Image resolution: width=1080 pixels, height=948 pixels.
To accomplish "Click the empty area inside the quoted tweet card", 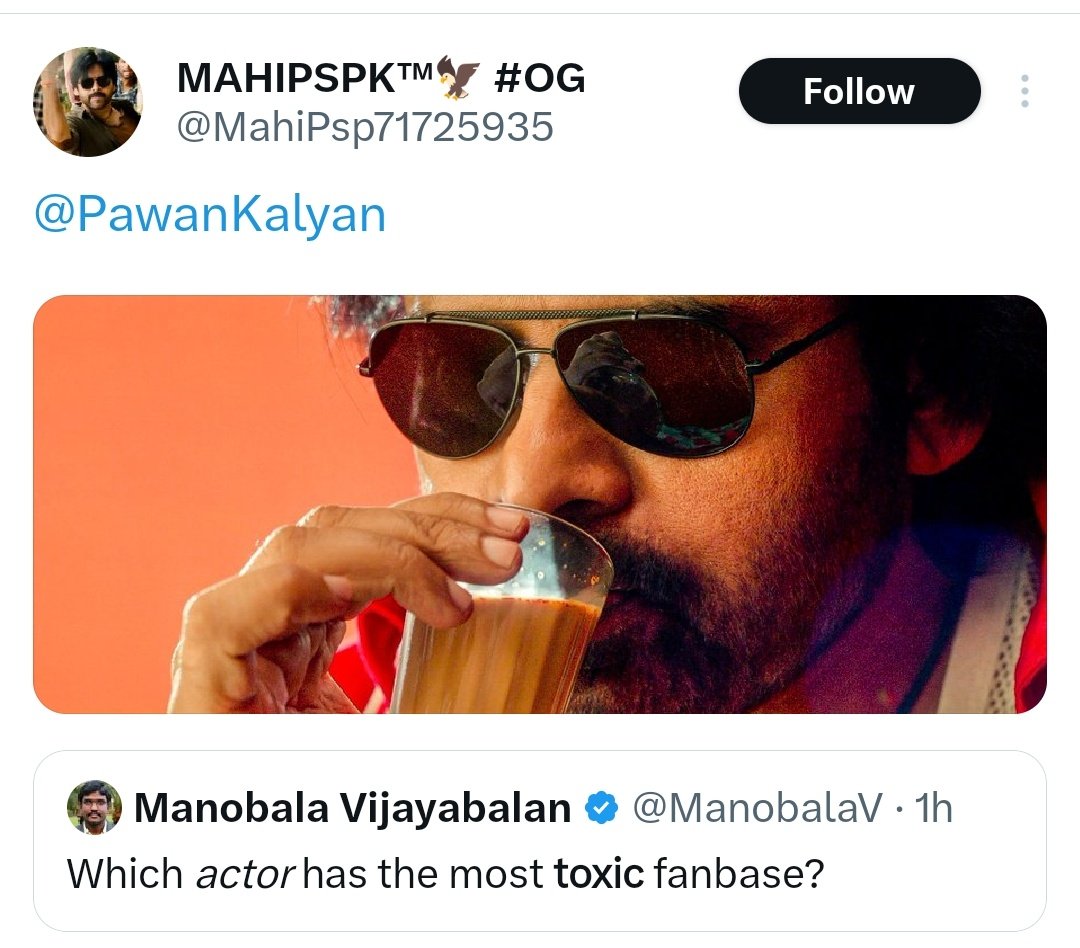I will coord(930,874).
